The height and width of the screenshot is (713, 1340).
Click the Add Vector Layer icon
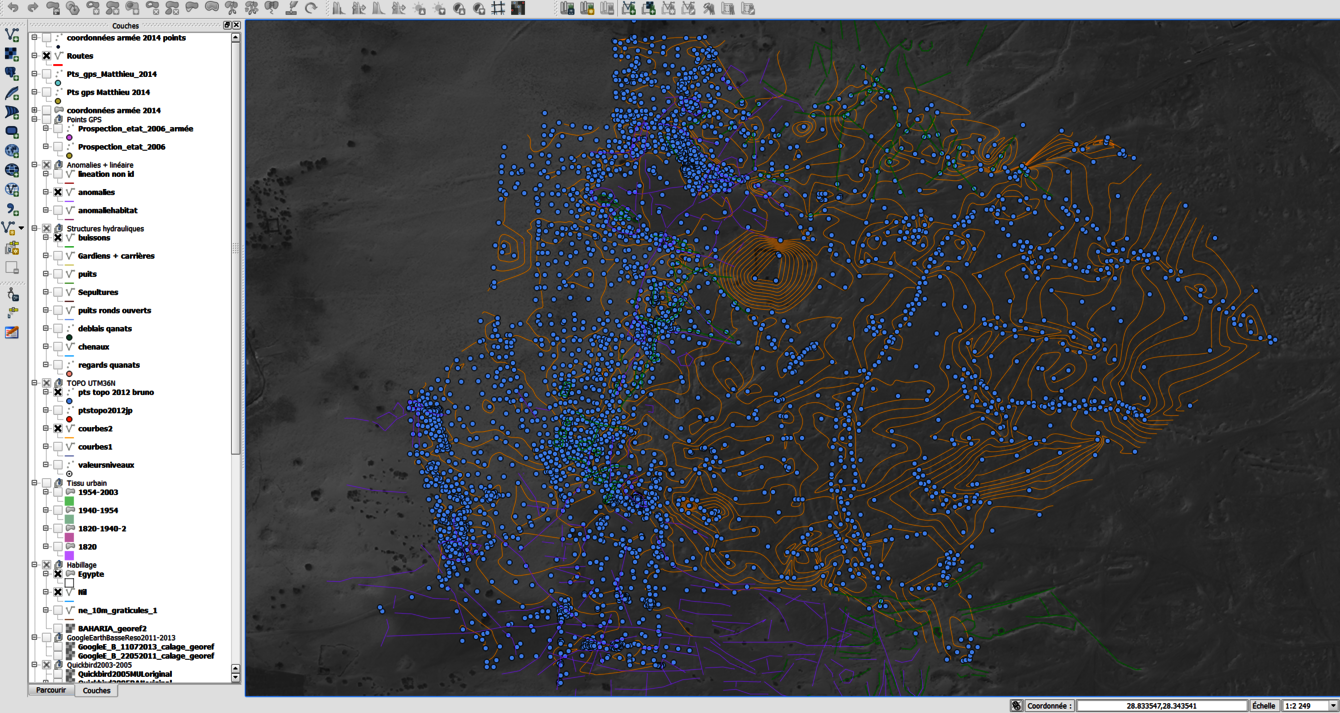point(12,35)
